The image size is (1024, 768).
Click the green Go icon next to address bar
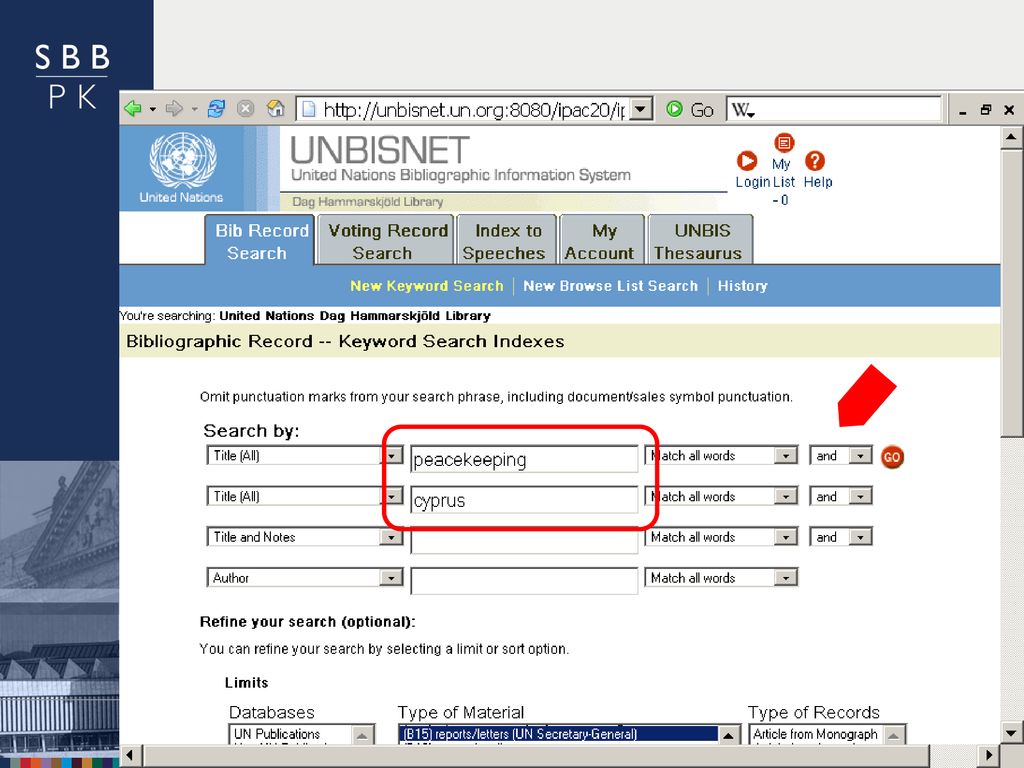tap(675, 109)
